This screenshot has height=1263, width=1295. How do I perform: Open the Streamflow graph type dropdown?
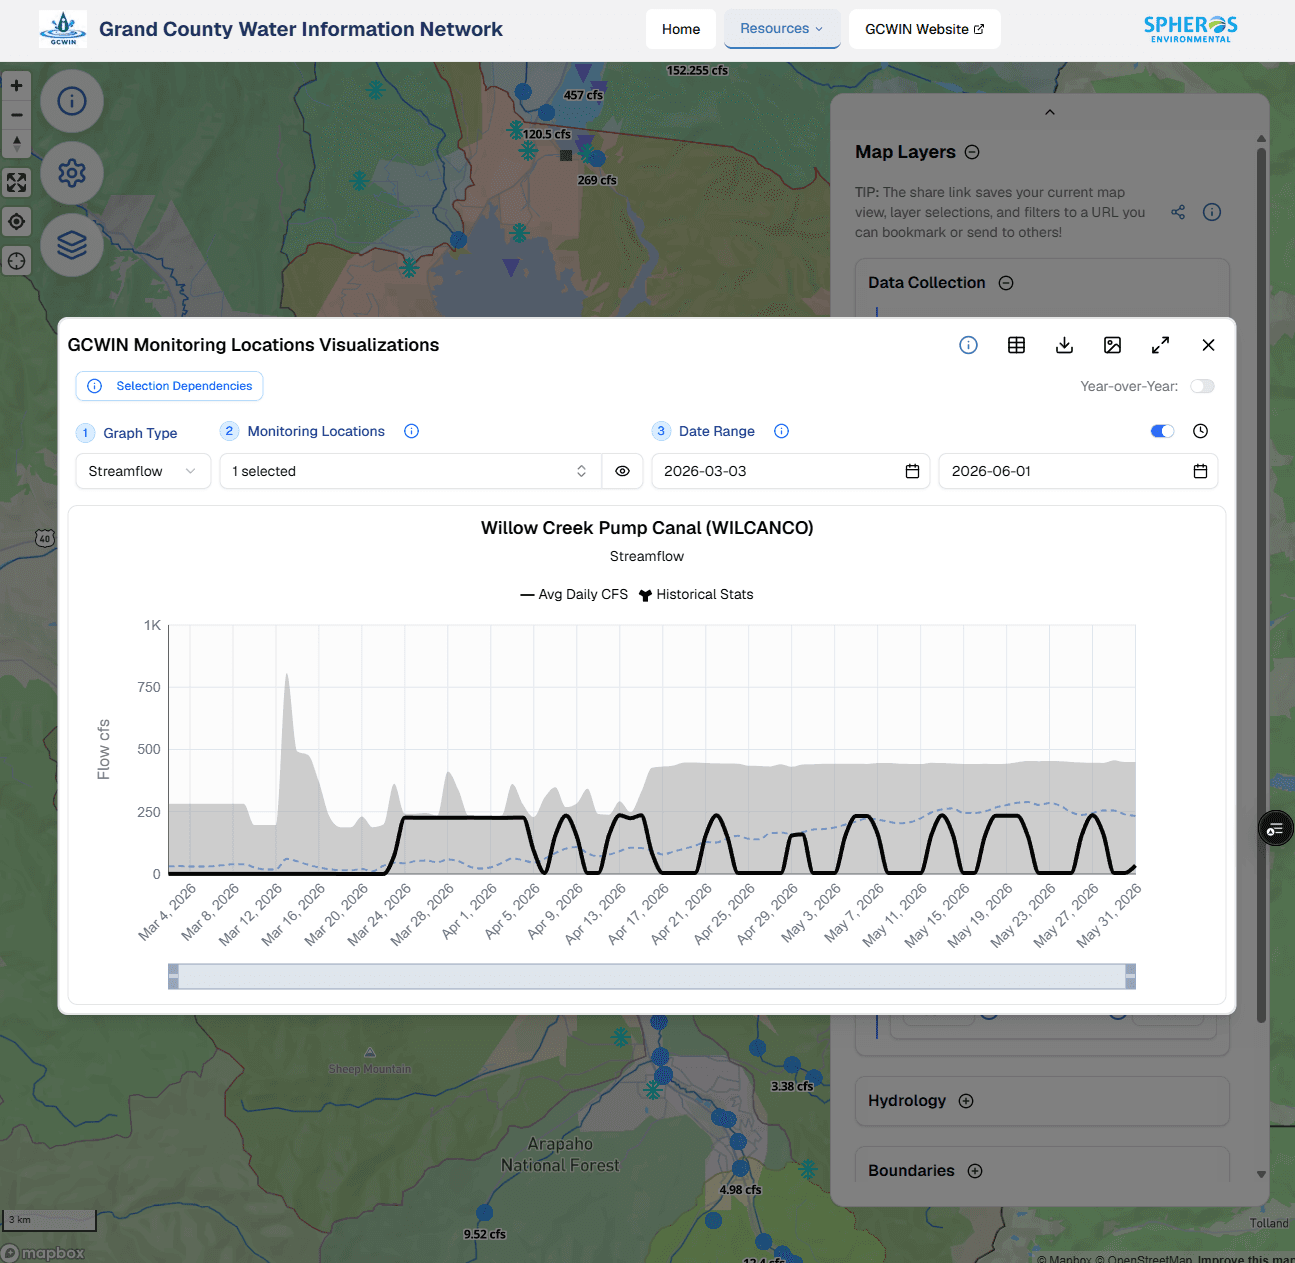pos(143,471)
